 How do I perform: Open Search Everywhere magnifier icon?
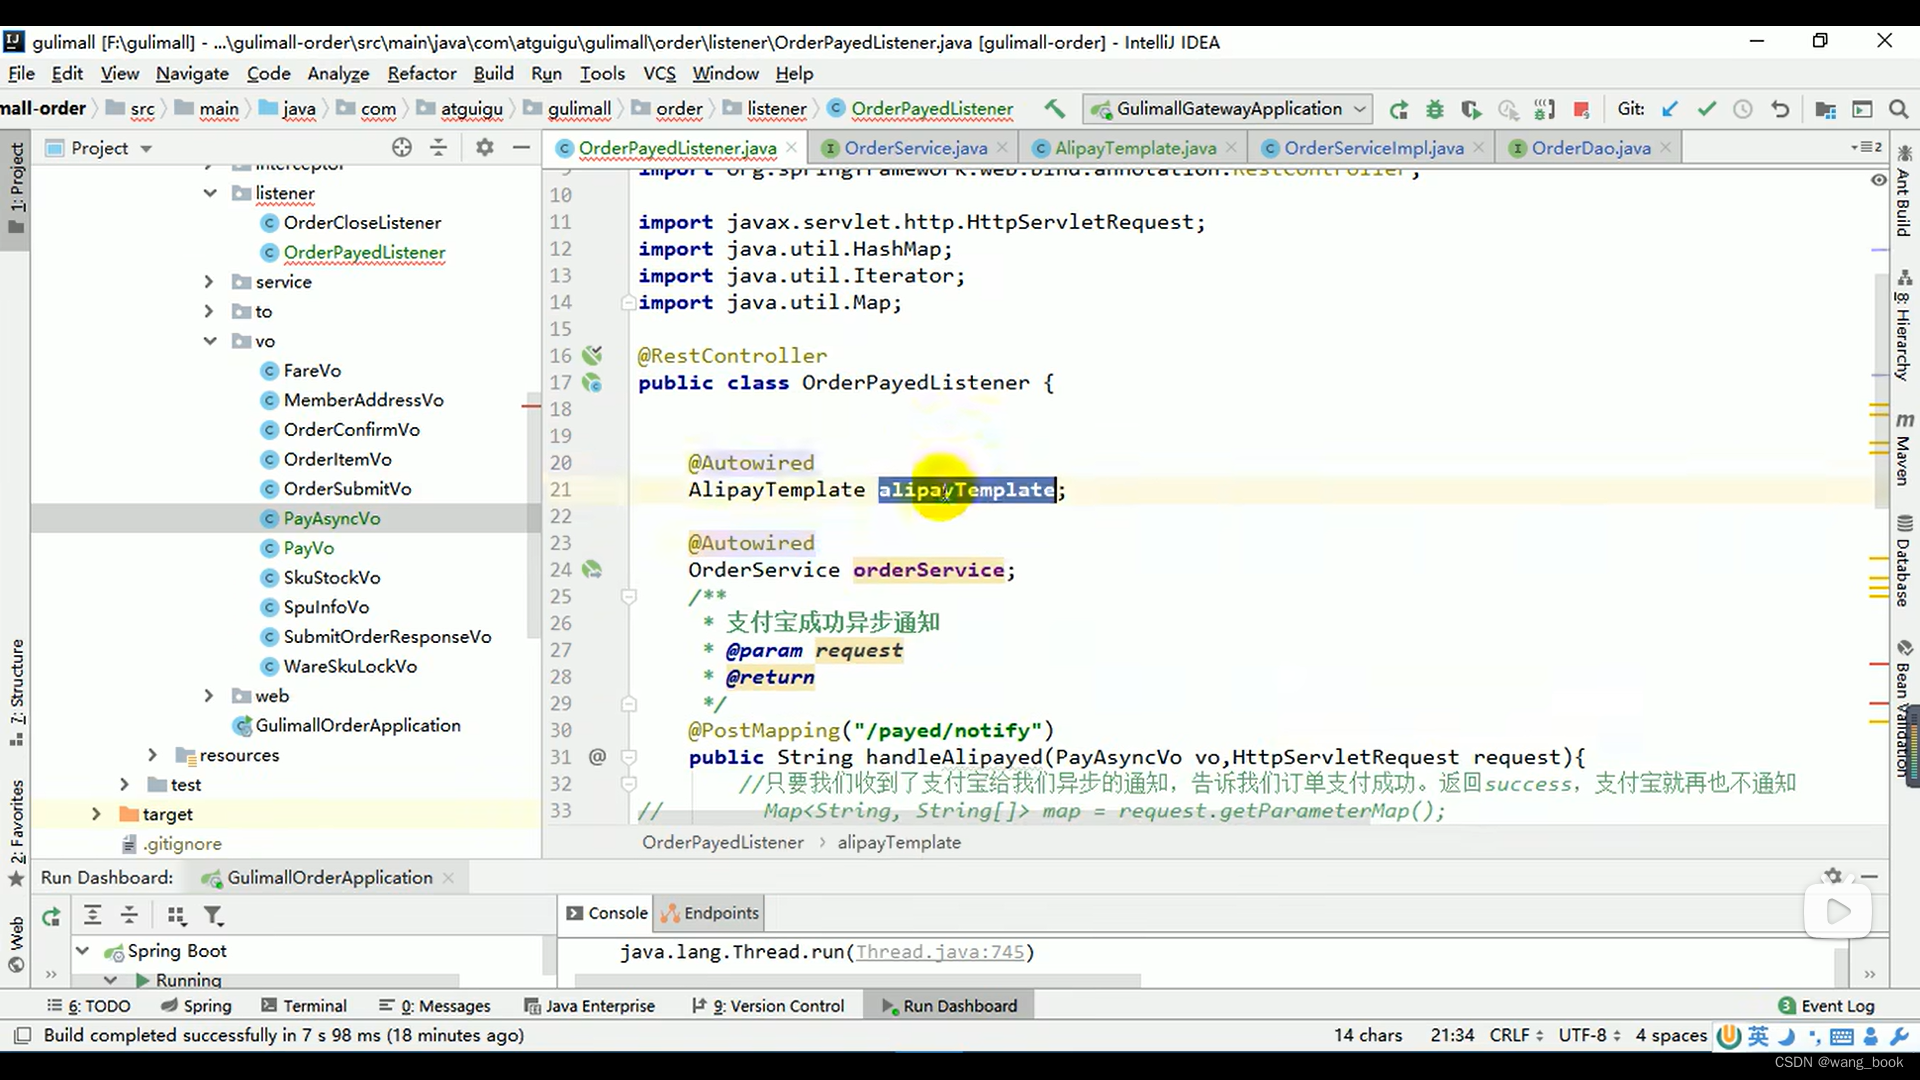pyautogui.click(x=1898, y=109)
